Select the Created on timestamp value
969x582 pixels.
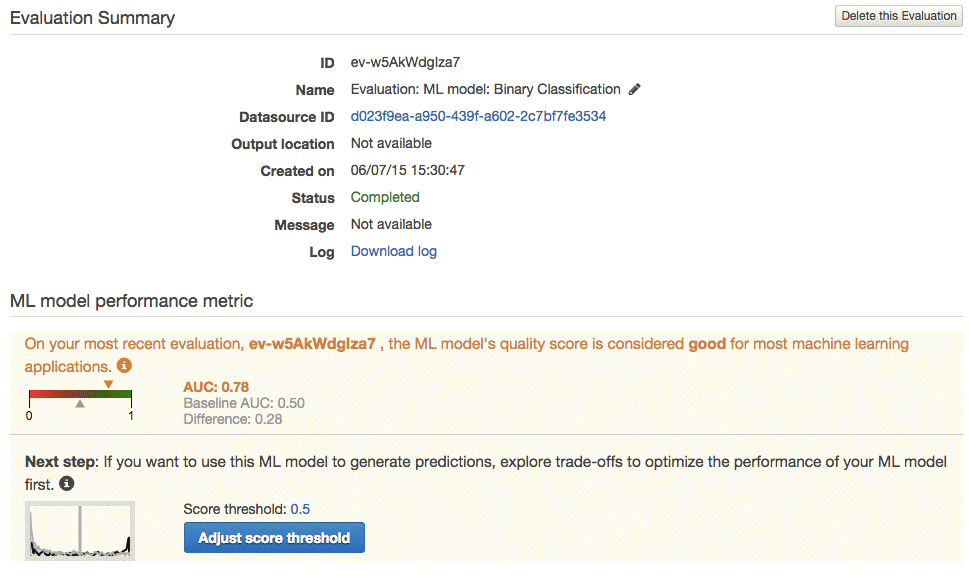point(408,171)
